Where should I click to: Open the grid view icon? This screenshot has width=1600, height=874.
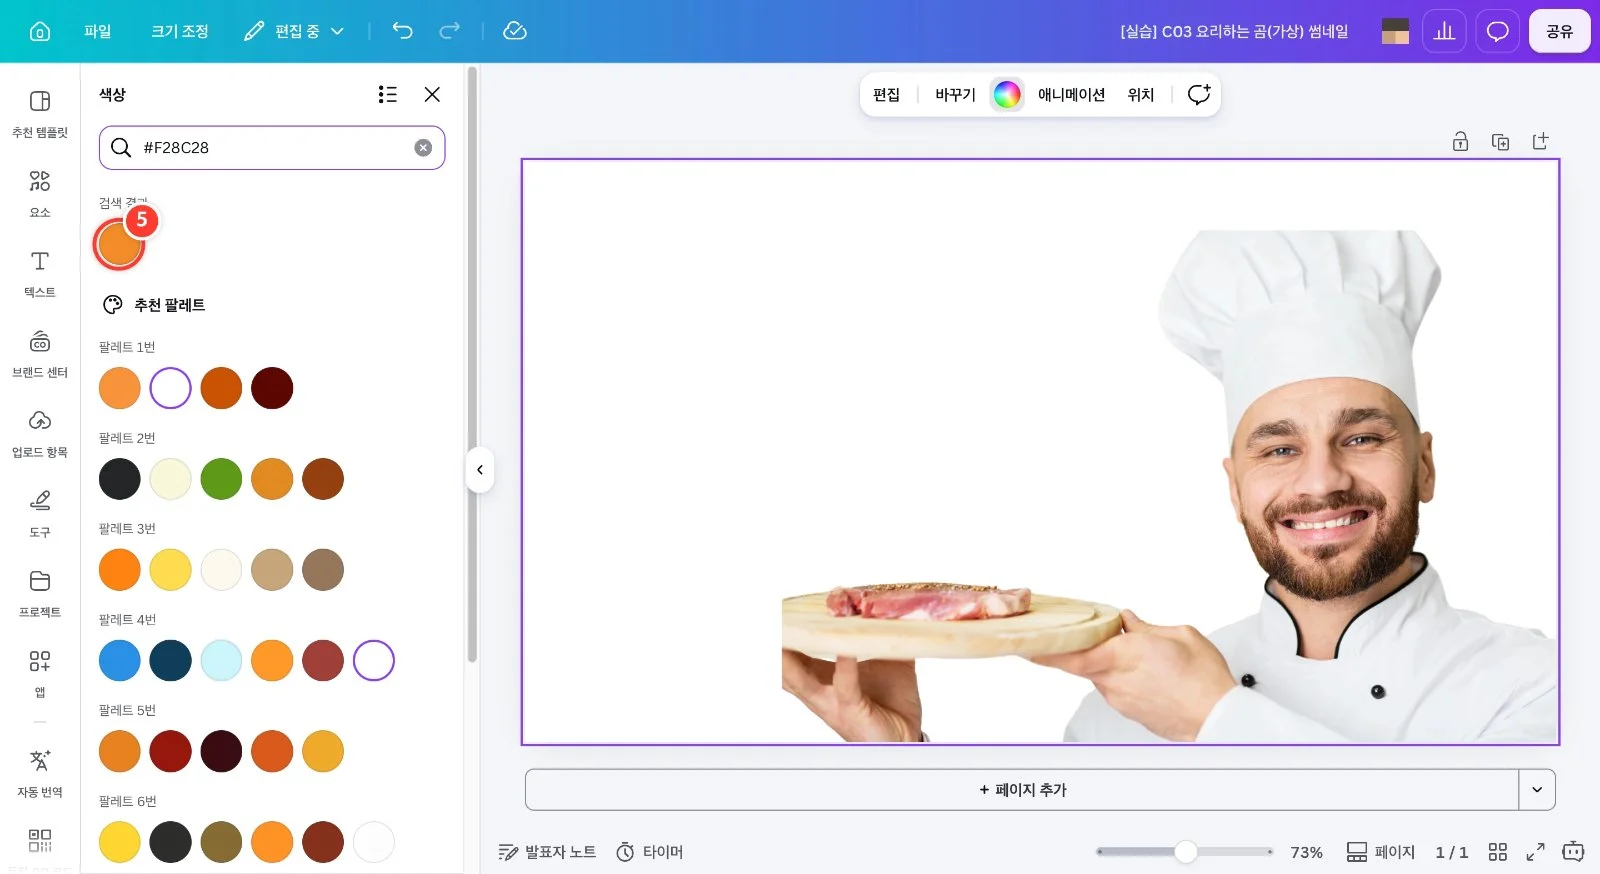tap(1497, 852)
